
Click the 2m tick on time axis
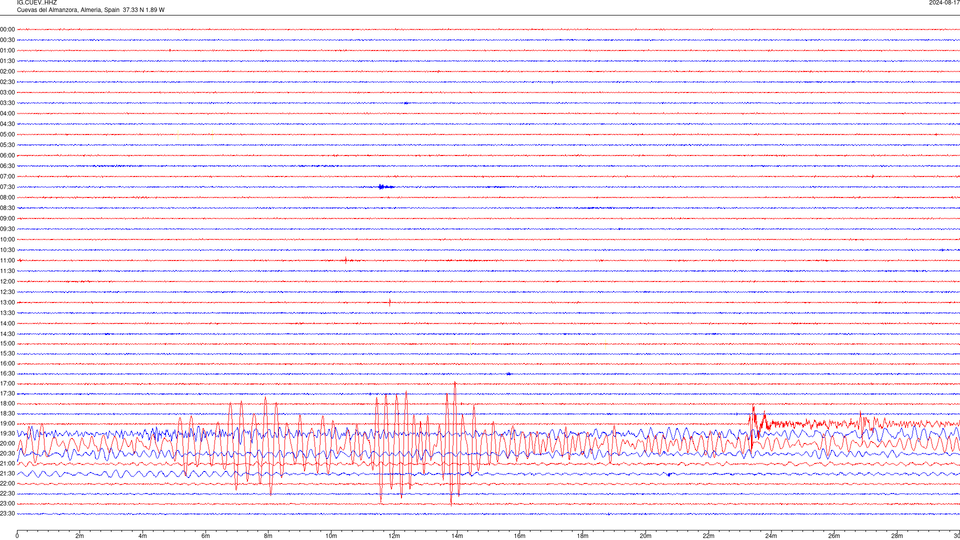tap(80, 536)
